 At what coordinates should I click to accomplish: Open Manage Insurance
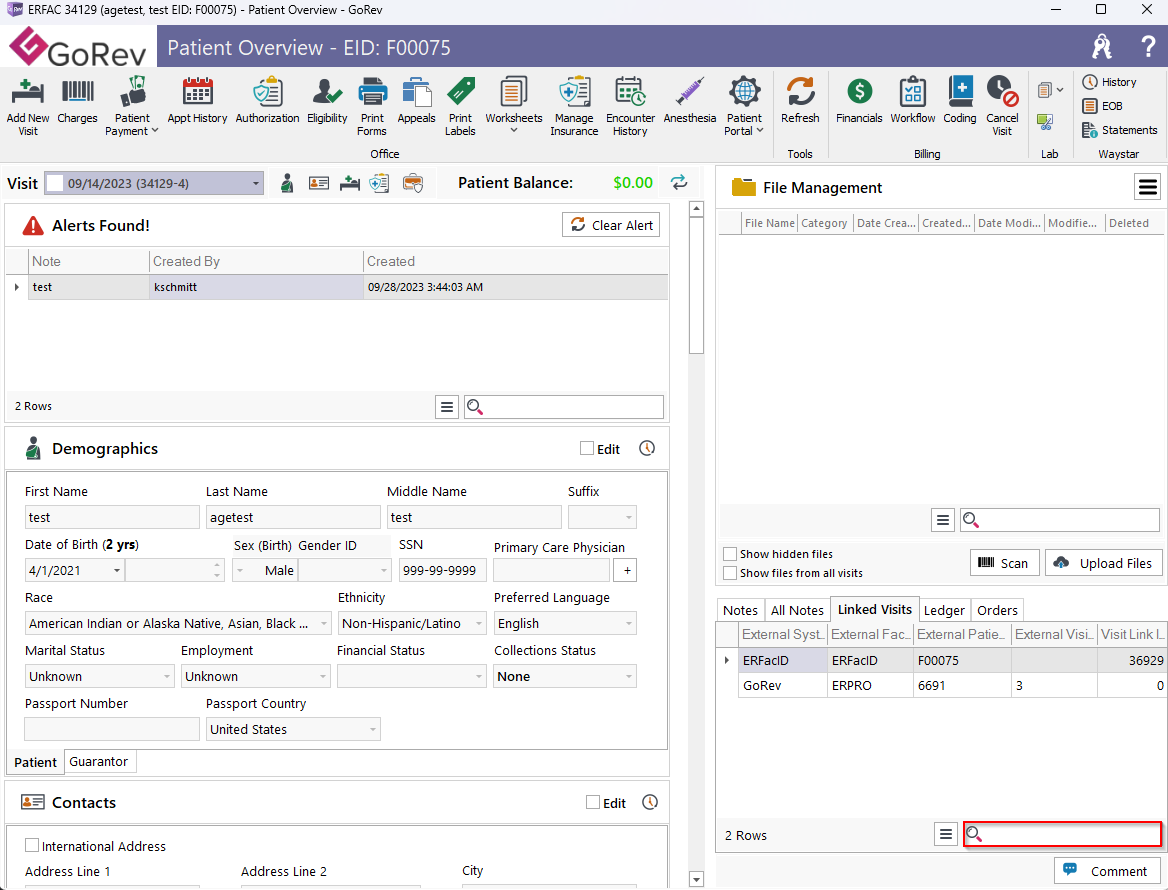point(574,106)
